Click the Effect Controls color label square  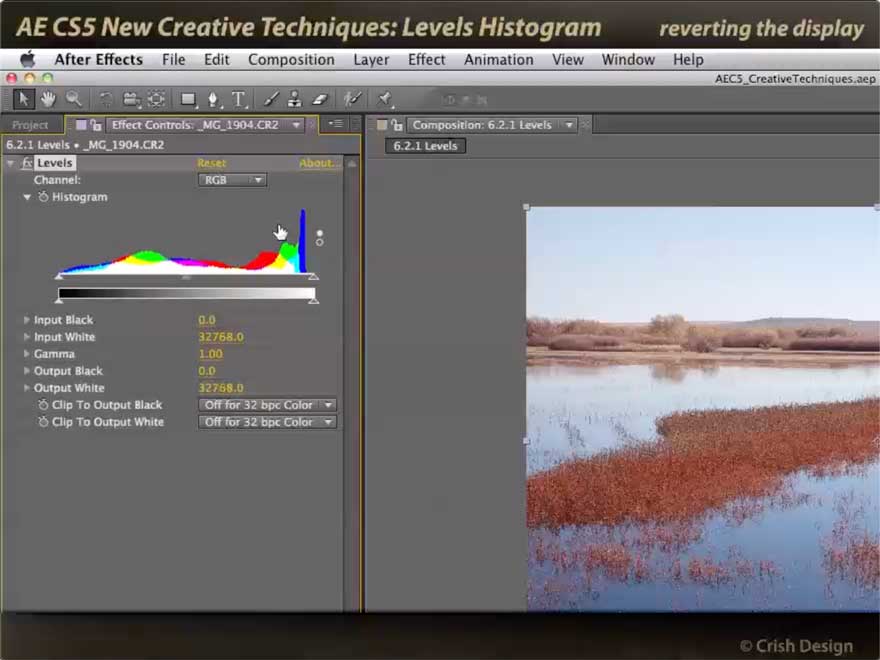point(81,125)
